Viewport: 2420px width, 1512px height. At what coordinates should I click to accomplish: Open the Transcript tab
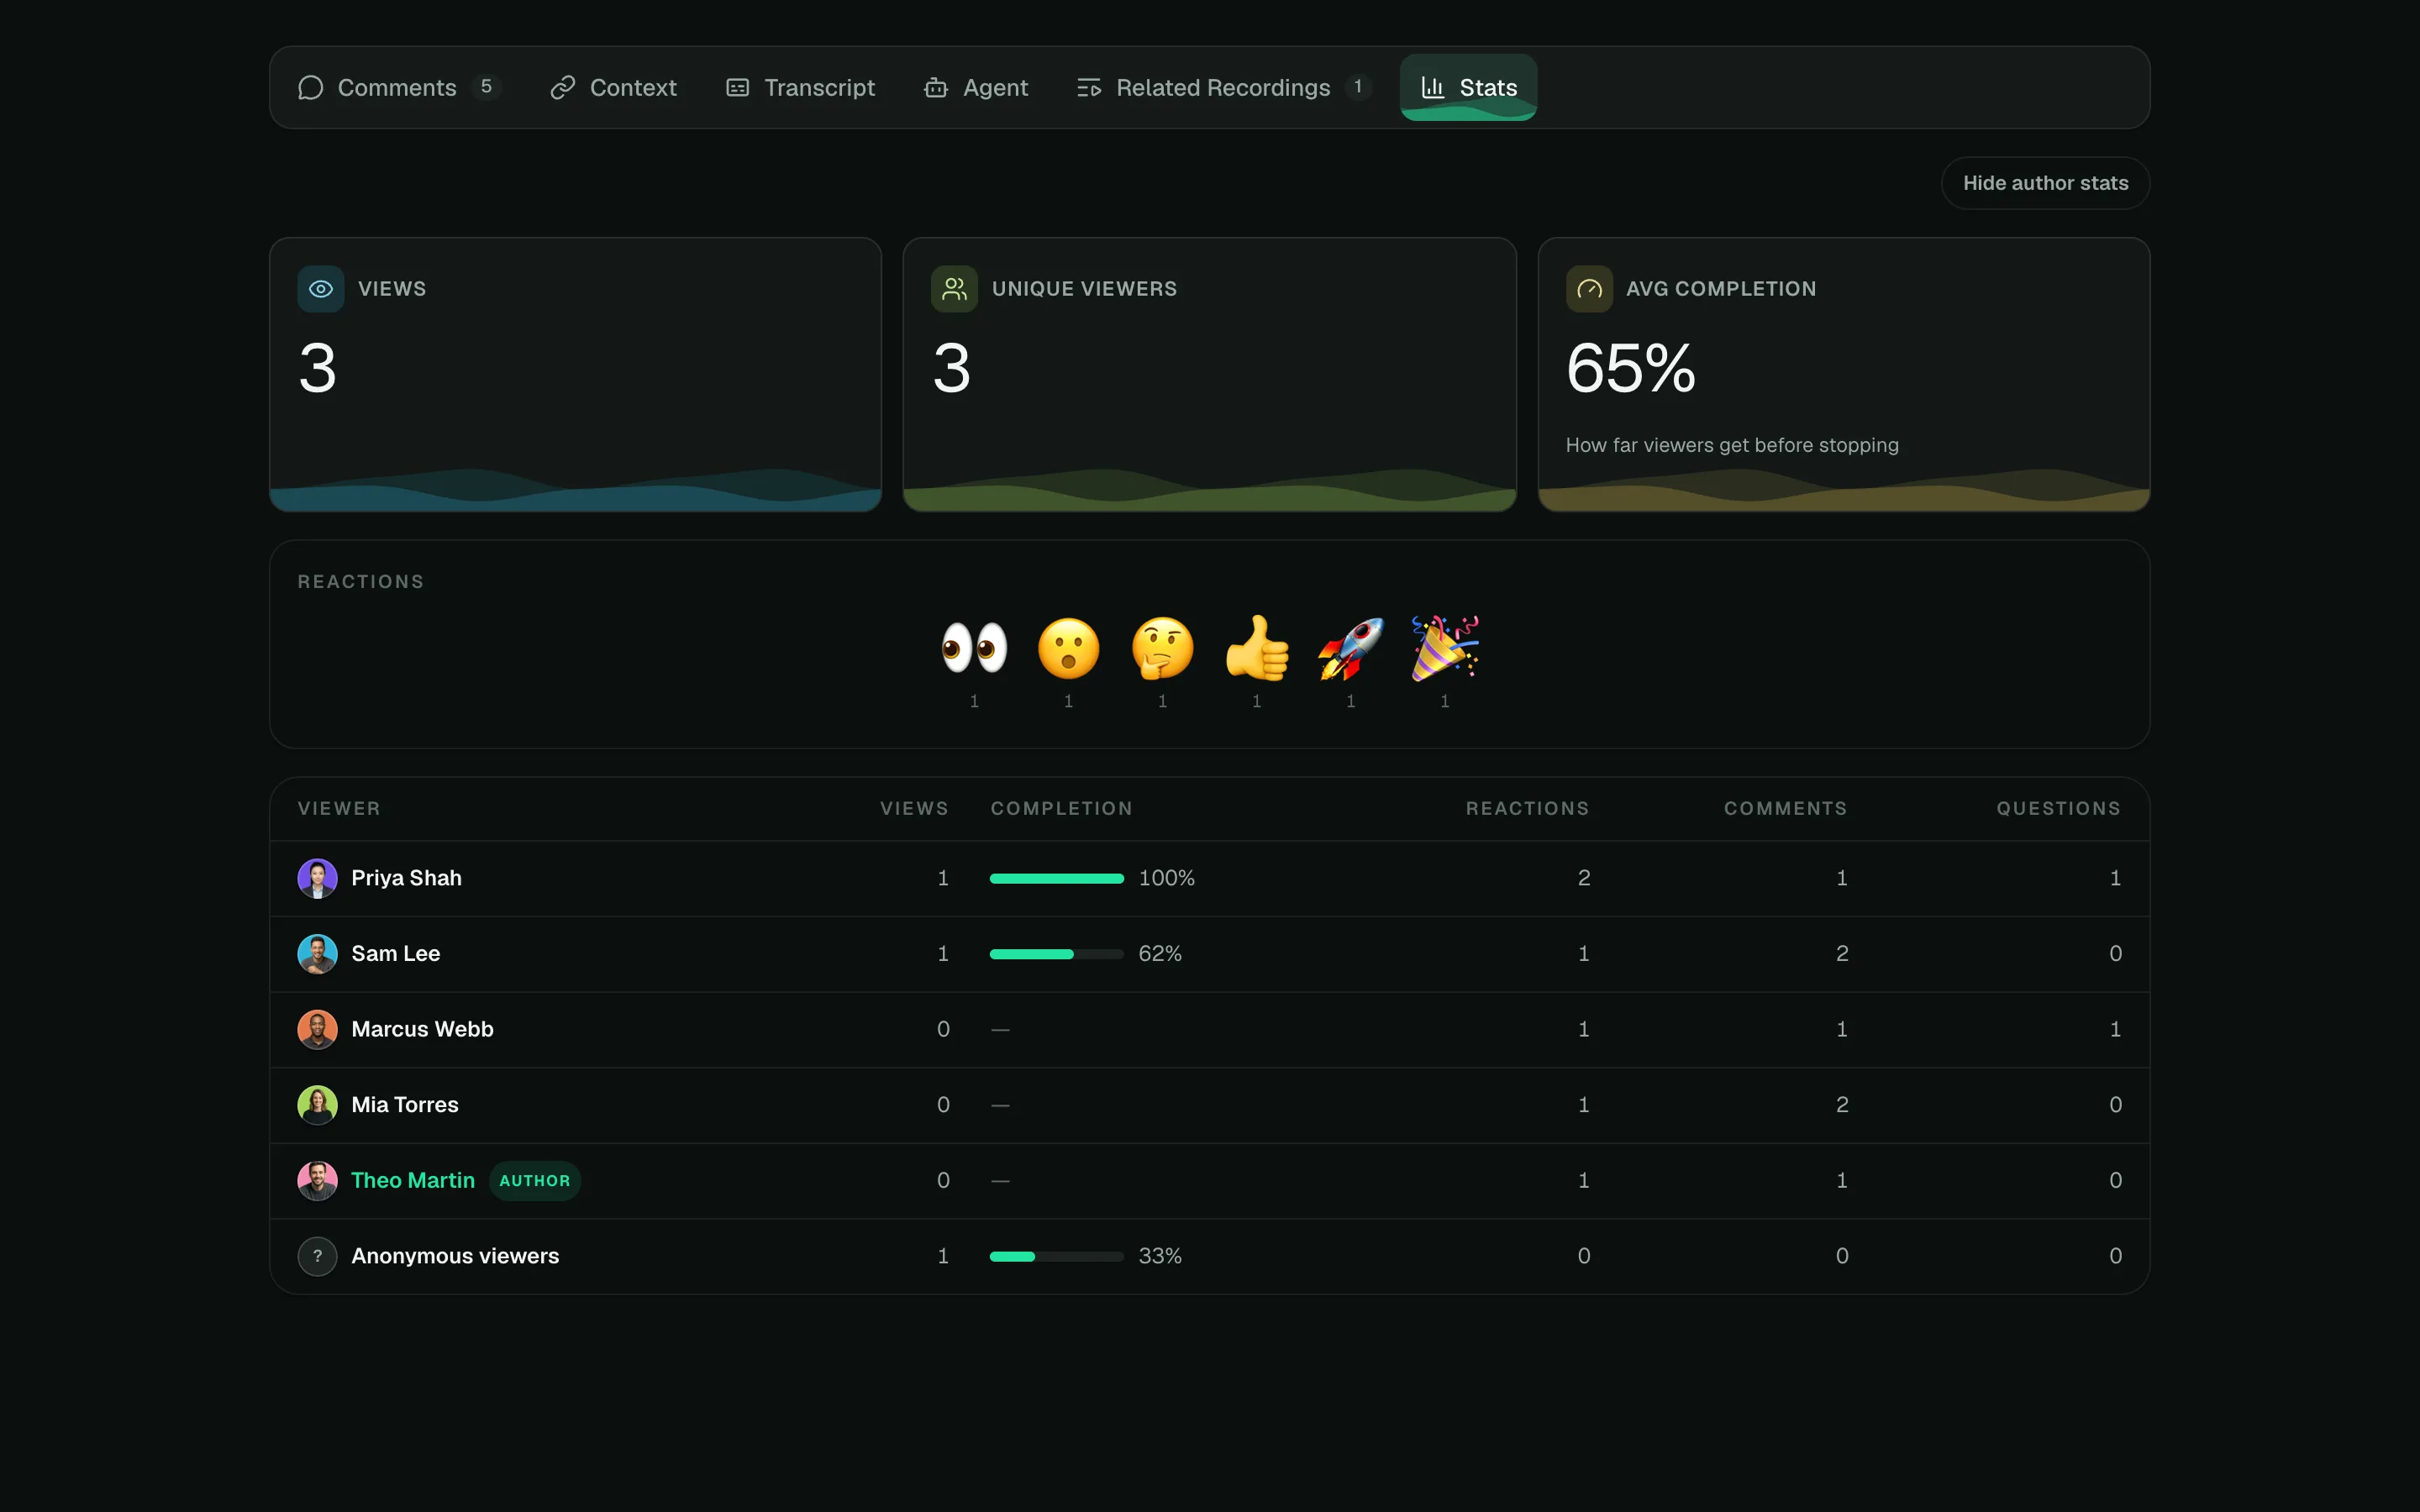(800, 88)
